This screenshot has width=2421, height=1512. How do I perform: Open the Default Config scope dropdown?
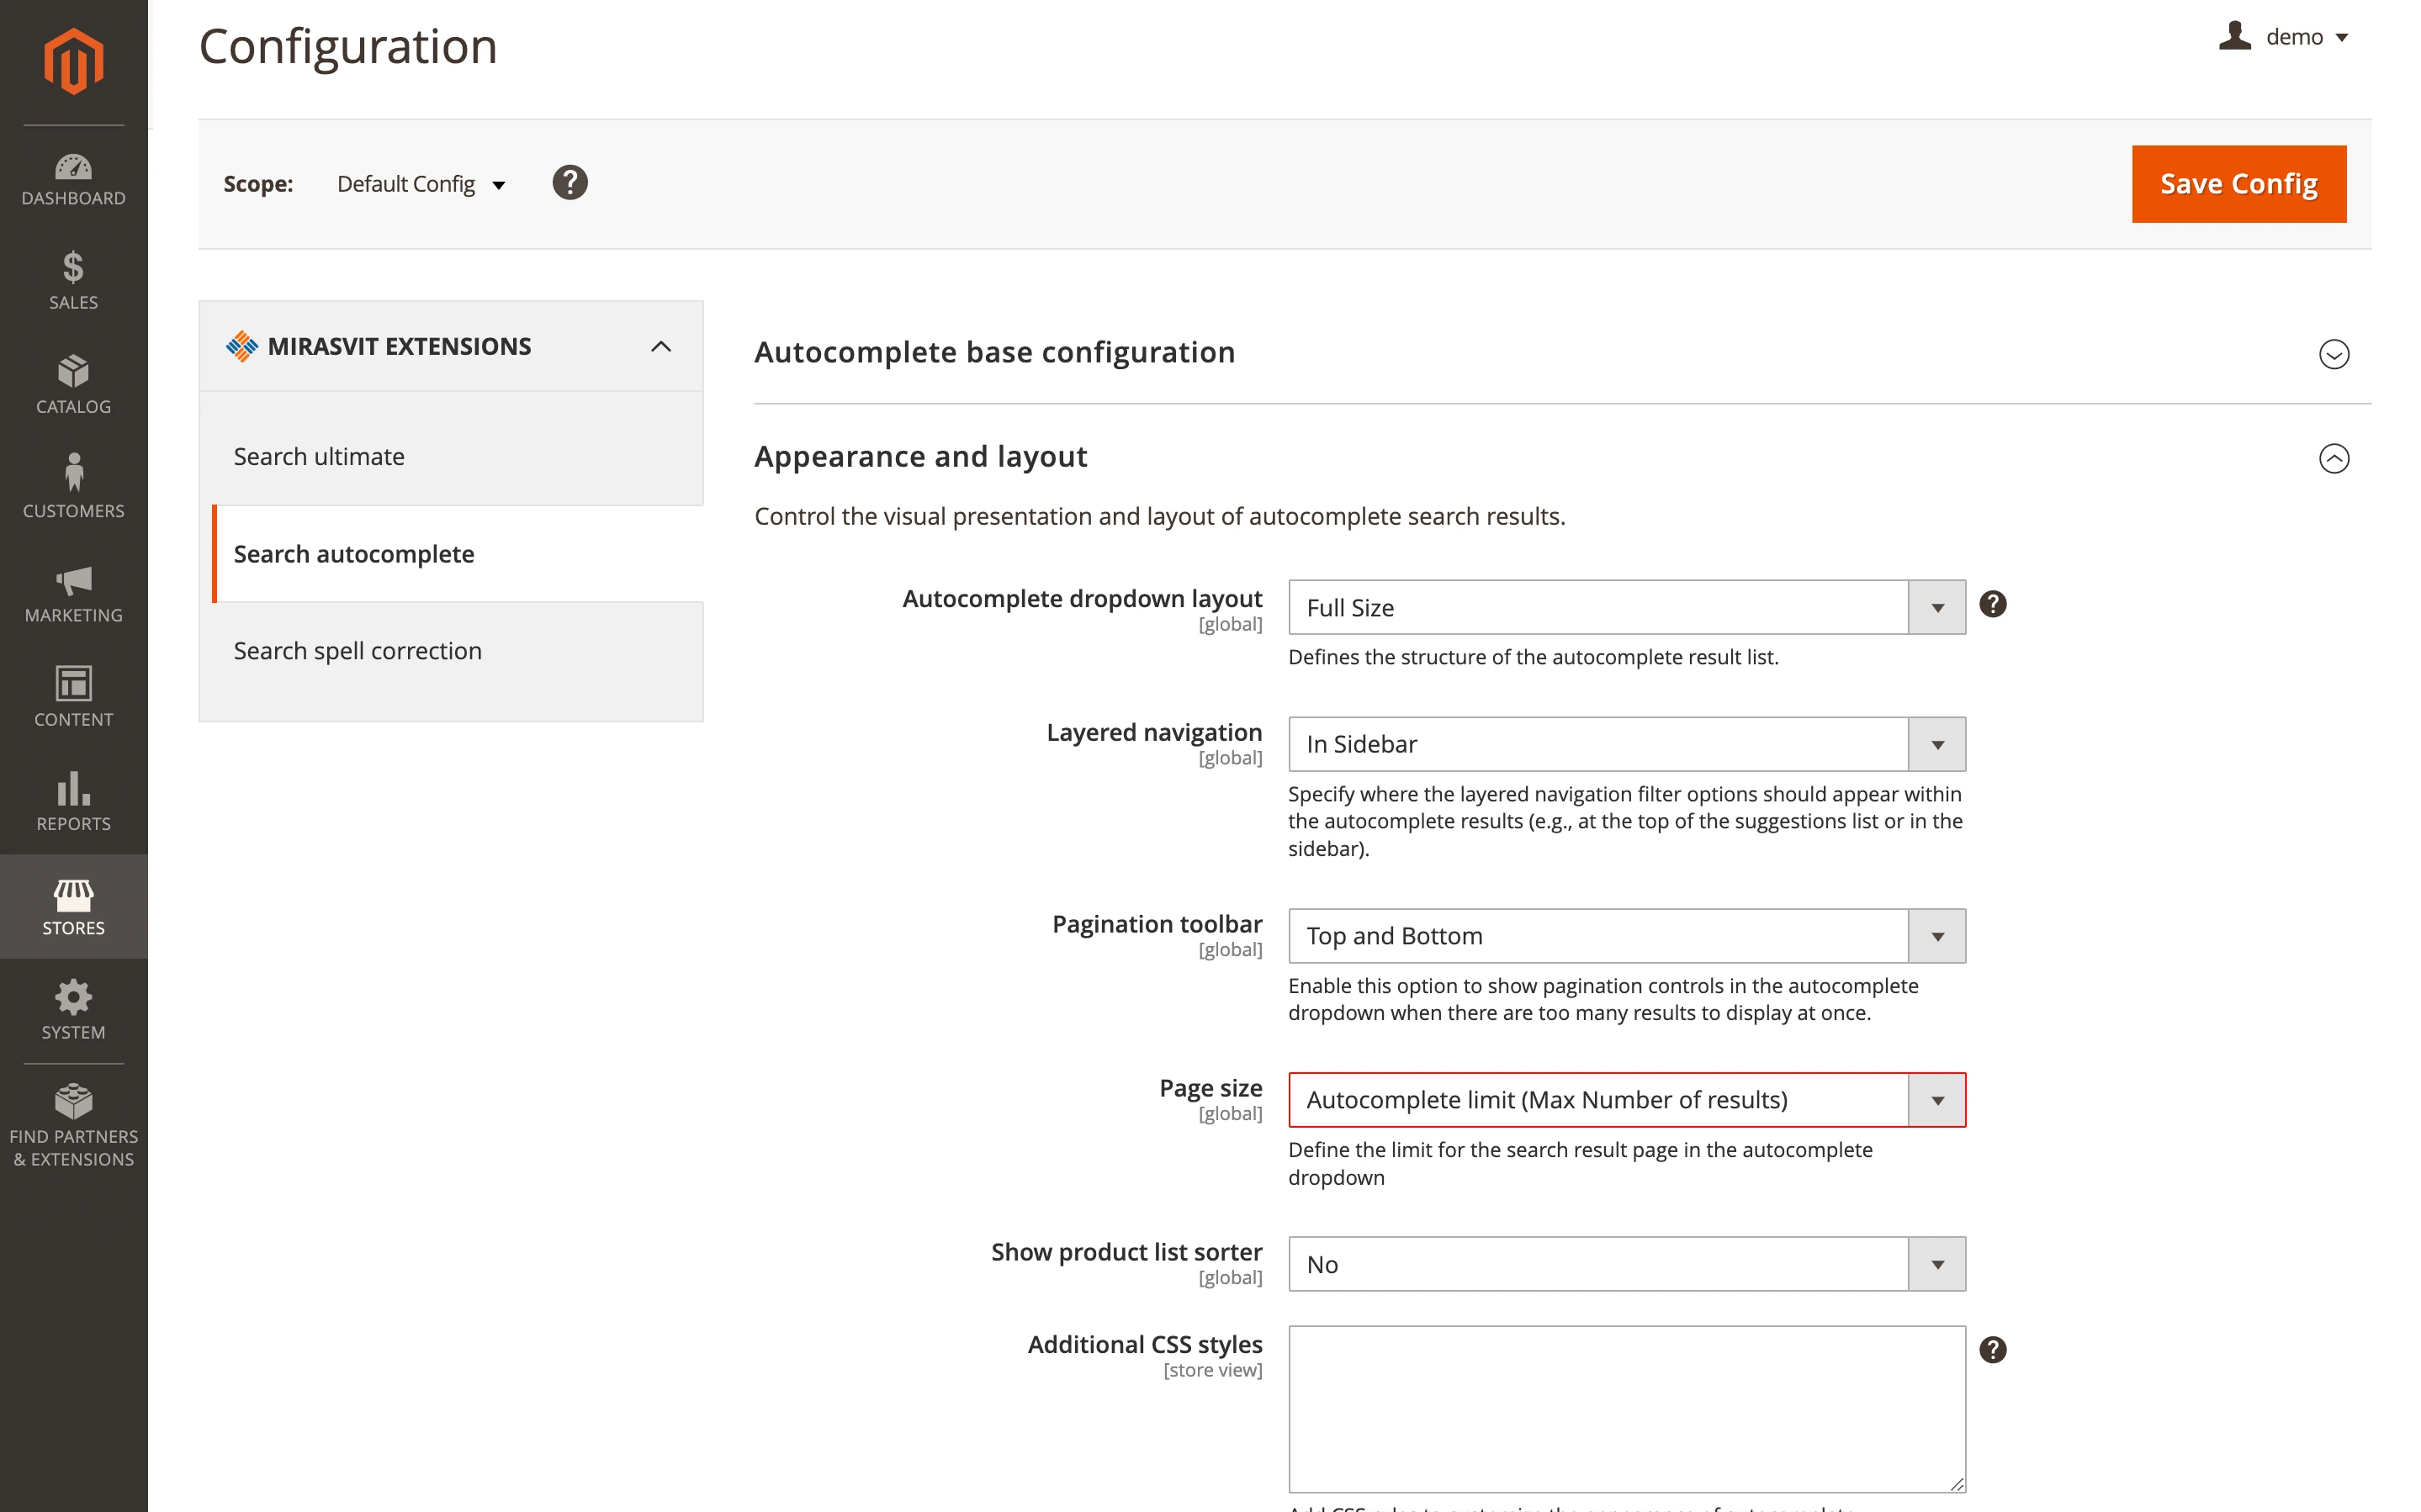[x=420, y=184]
